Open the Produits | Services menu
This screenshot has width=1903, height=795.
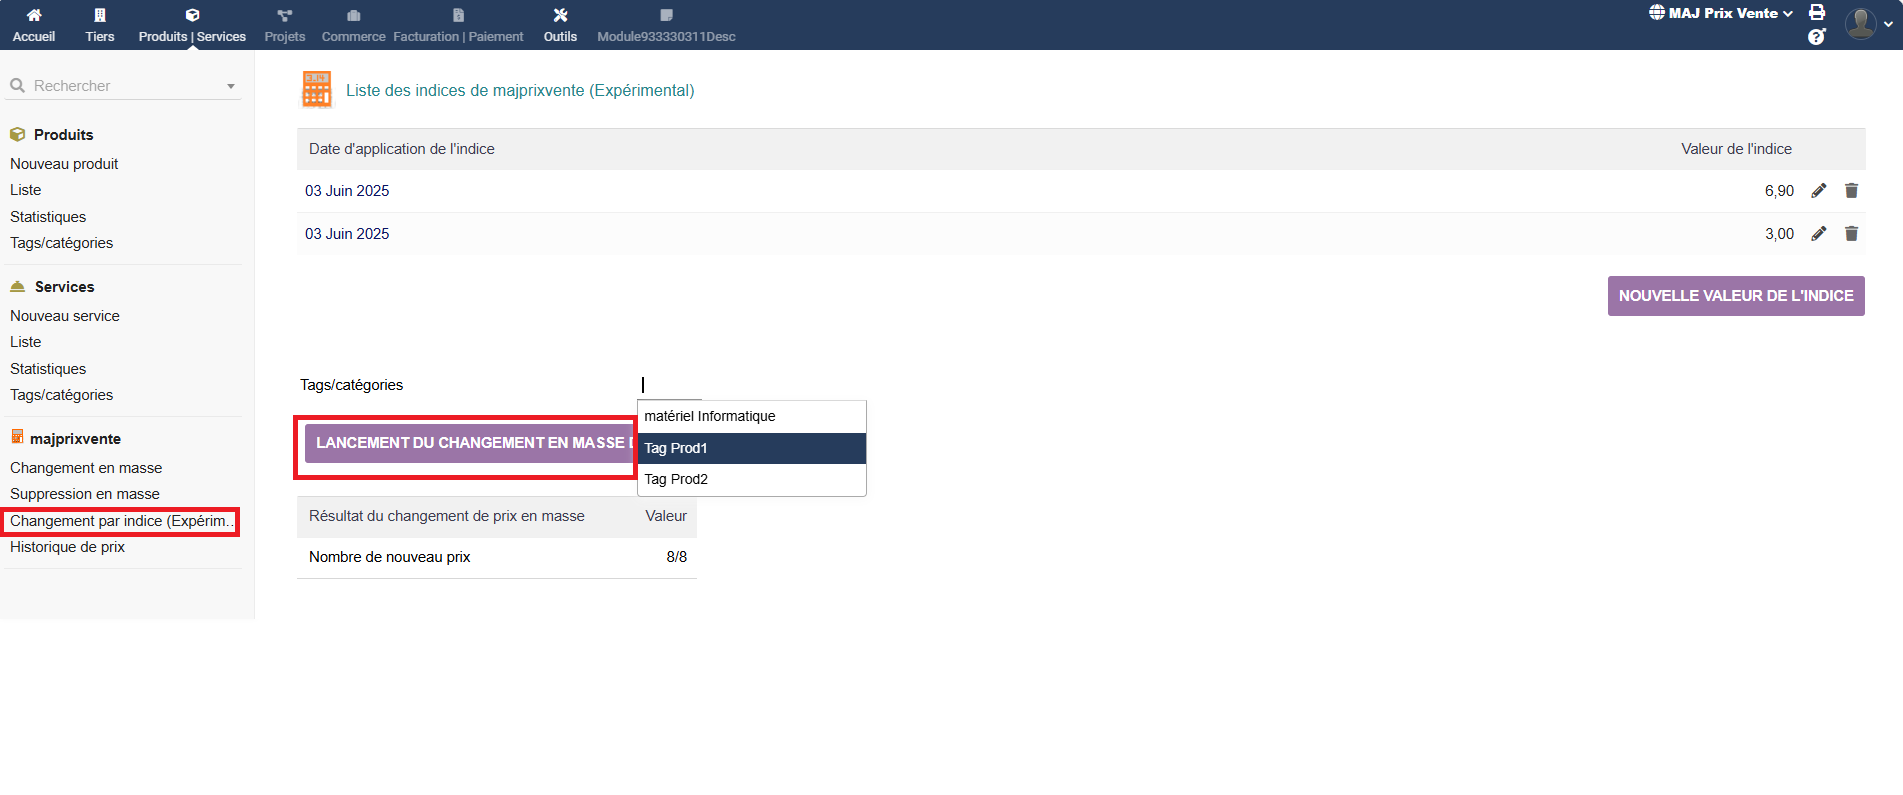pos(192,25)
